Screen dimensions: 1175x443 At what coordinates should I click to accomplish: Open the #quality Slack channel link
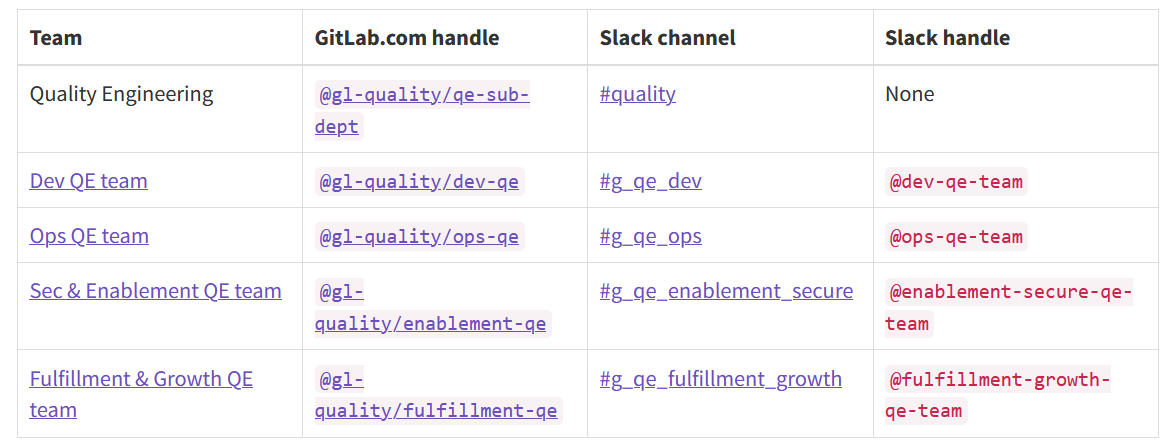[638, 94]
